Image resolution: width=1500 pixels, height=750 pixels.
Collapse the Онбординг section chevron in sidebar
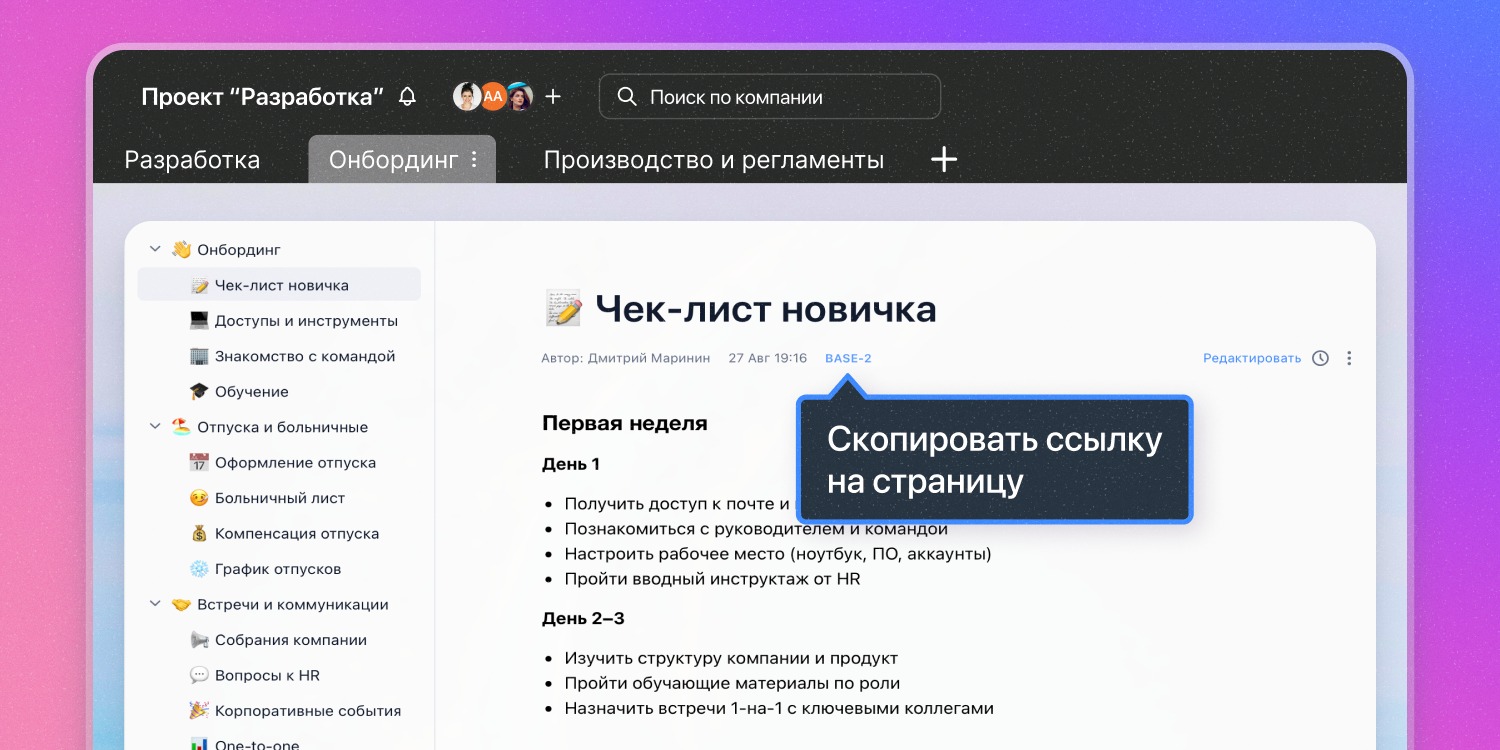point(155,249)
